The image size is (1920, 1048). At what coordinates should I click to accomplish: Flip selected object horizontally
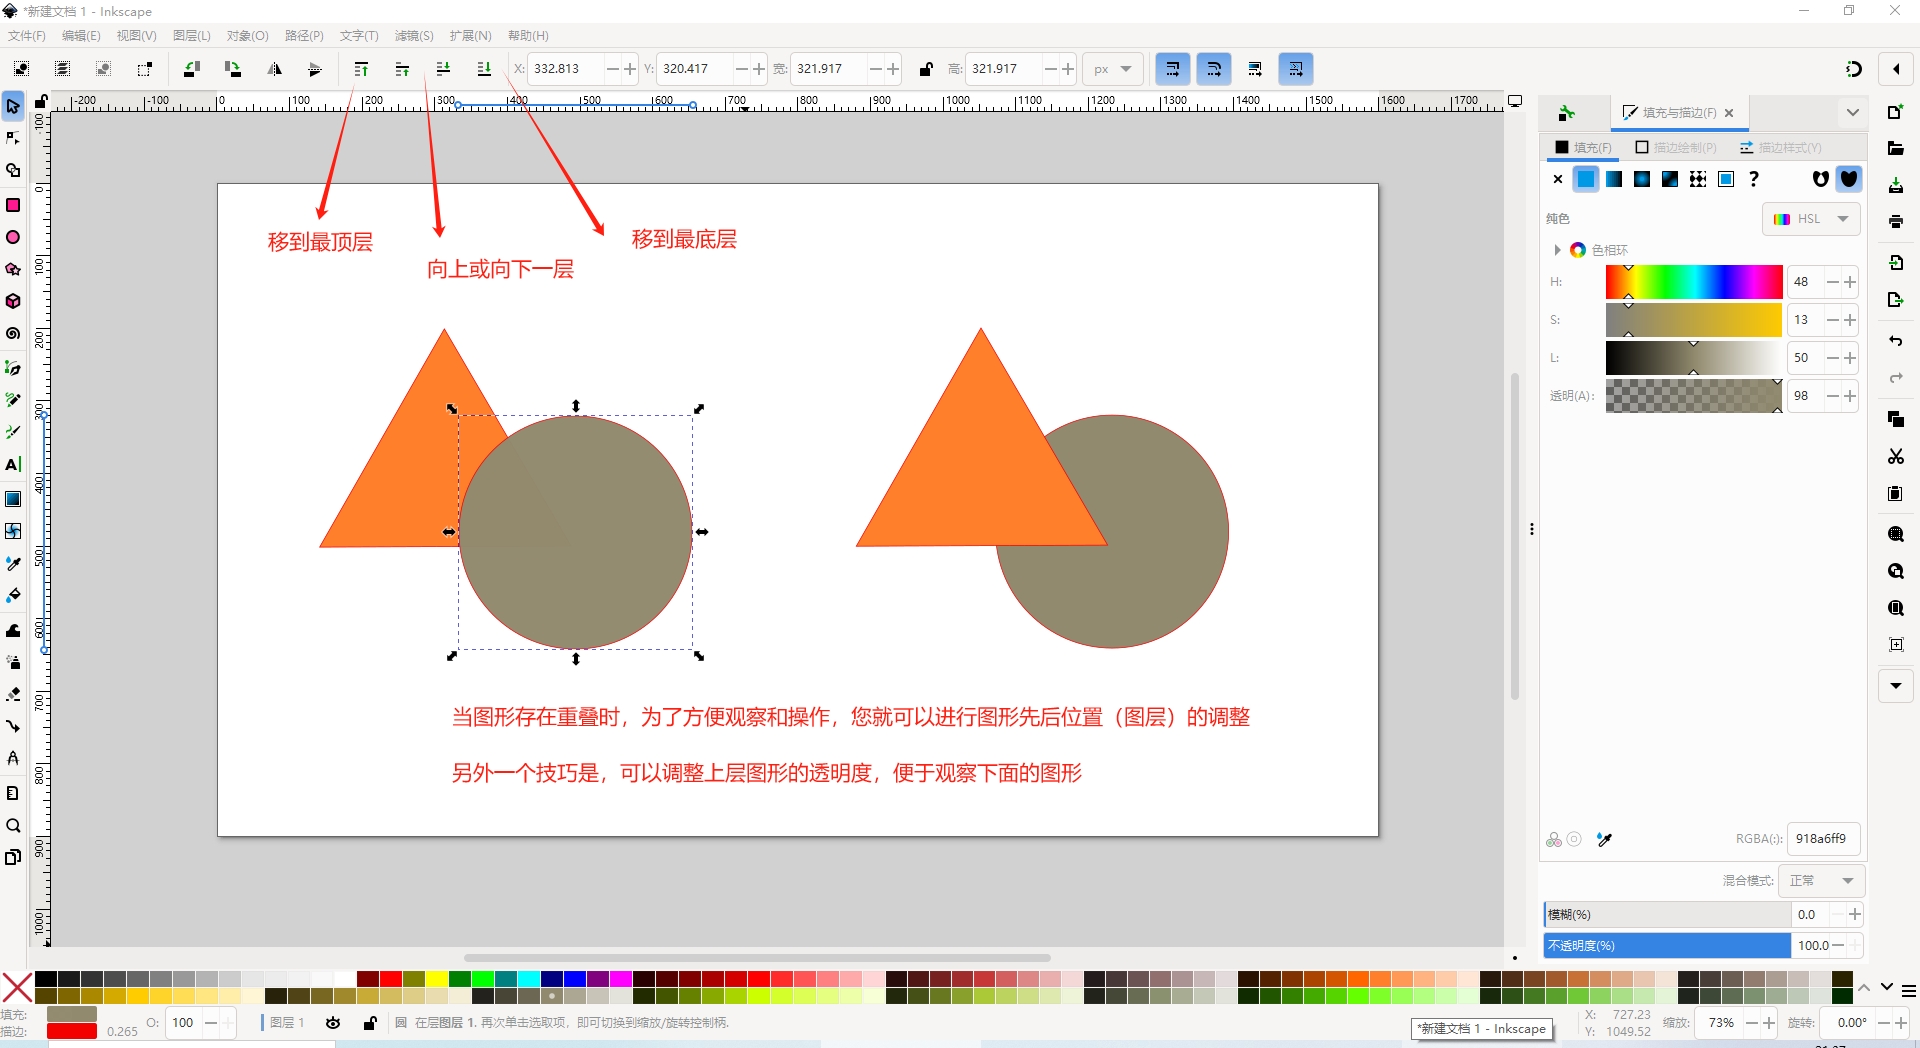click(274, 69)
